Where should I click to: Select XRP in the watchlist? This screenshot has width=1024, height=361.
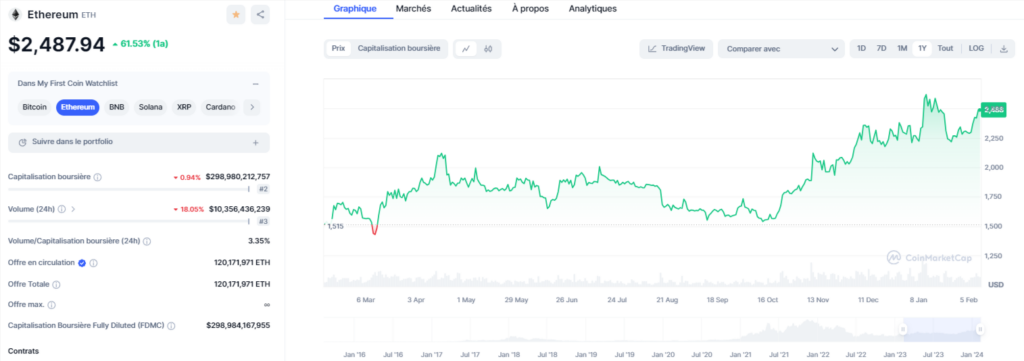tap(184, 107)
